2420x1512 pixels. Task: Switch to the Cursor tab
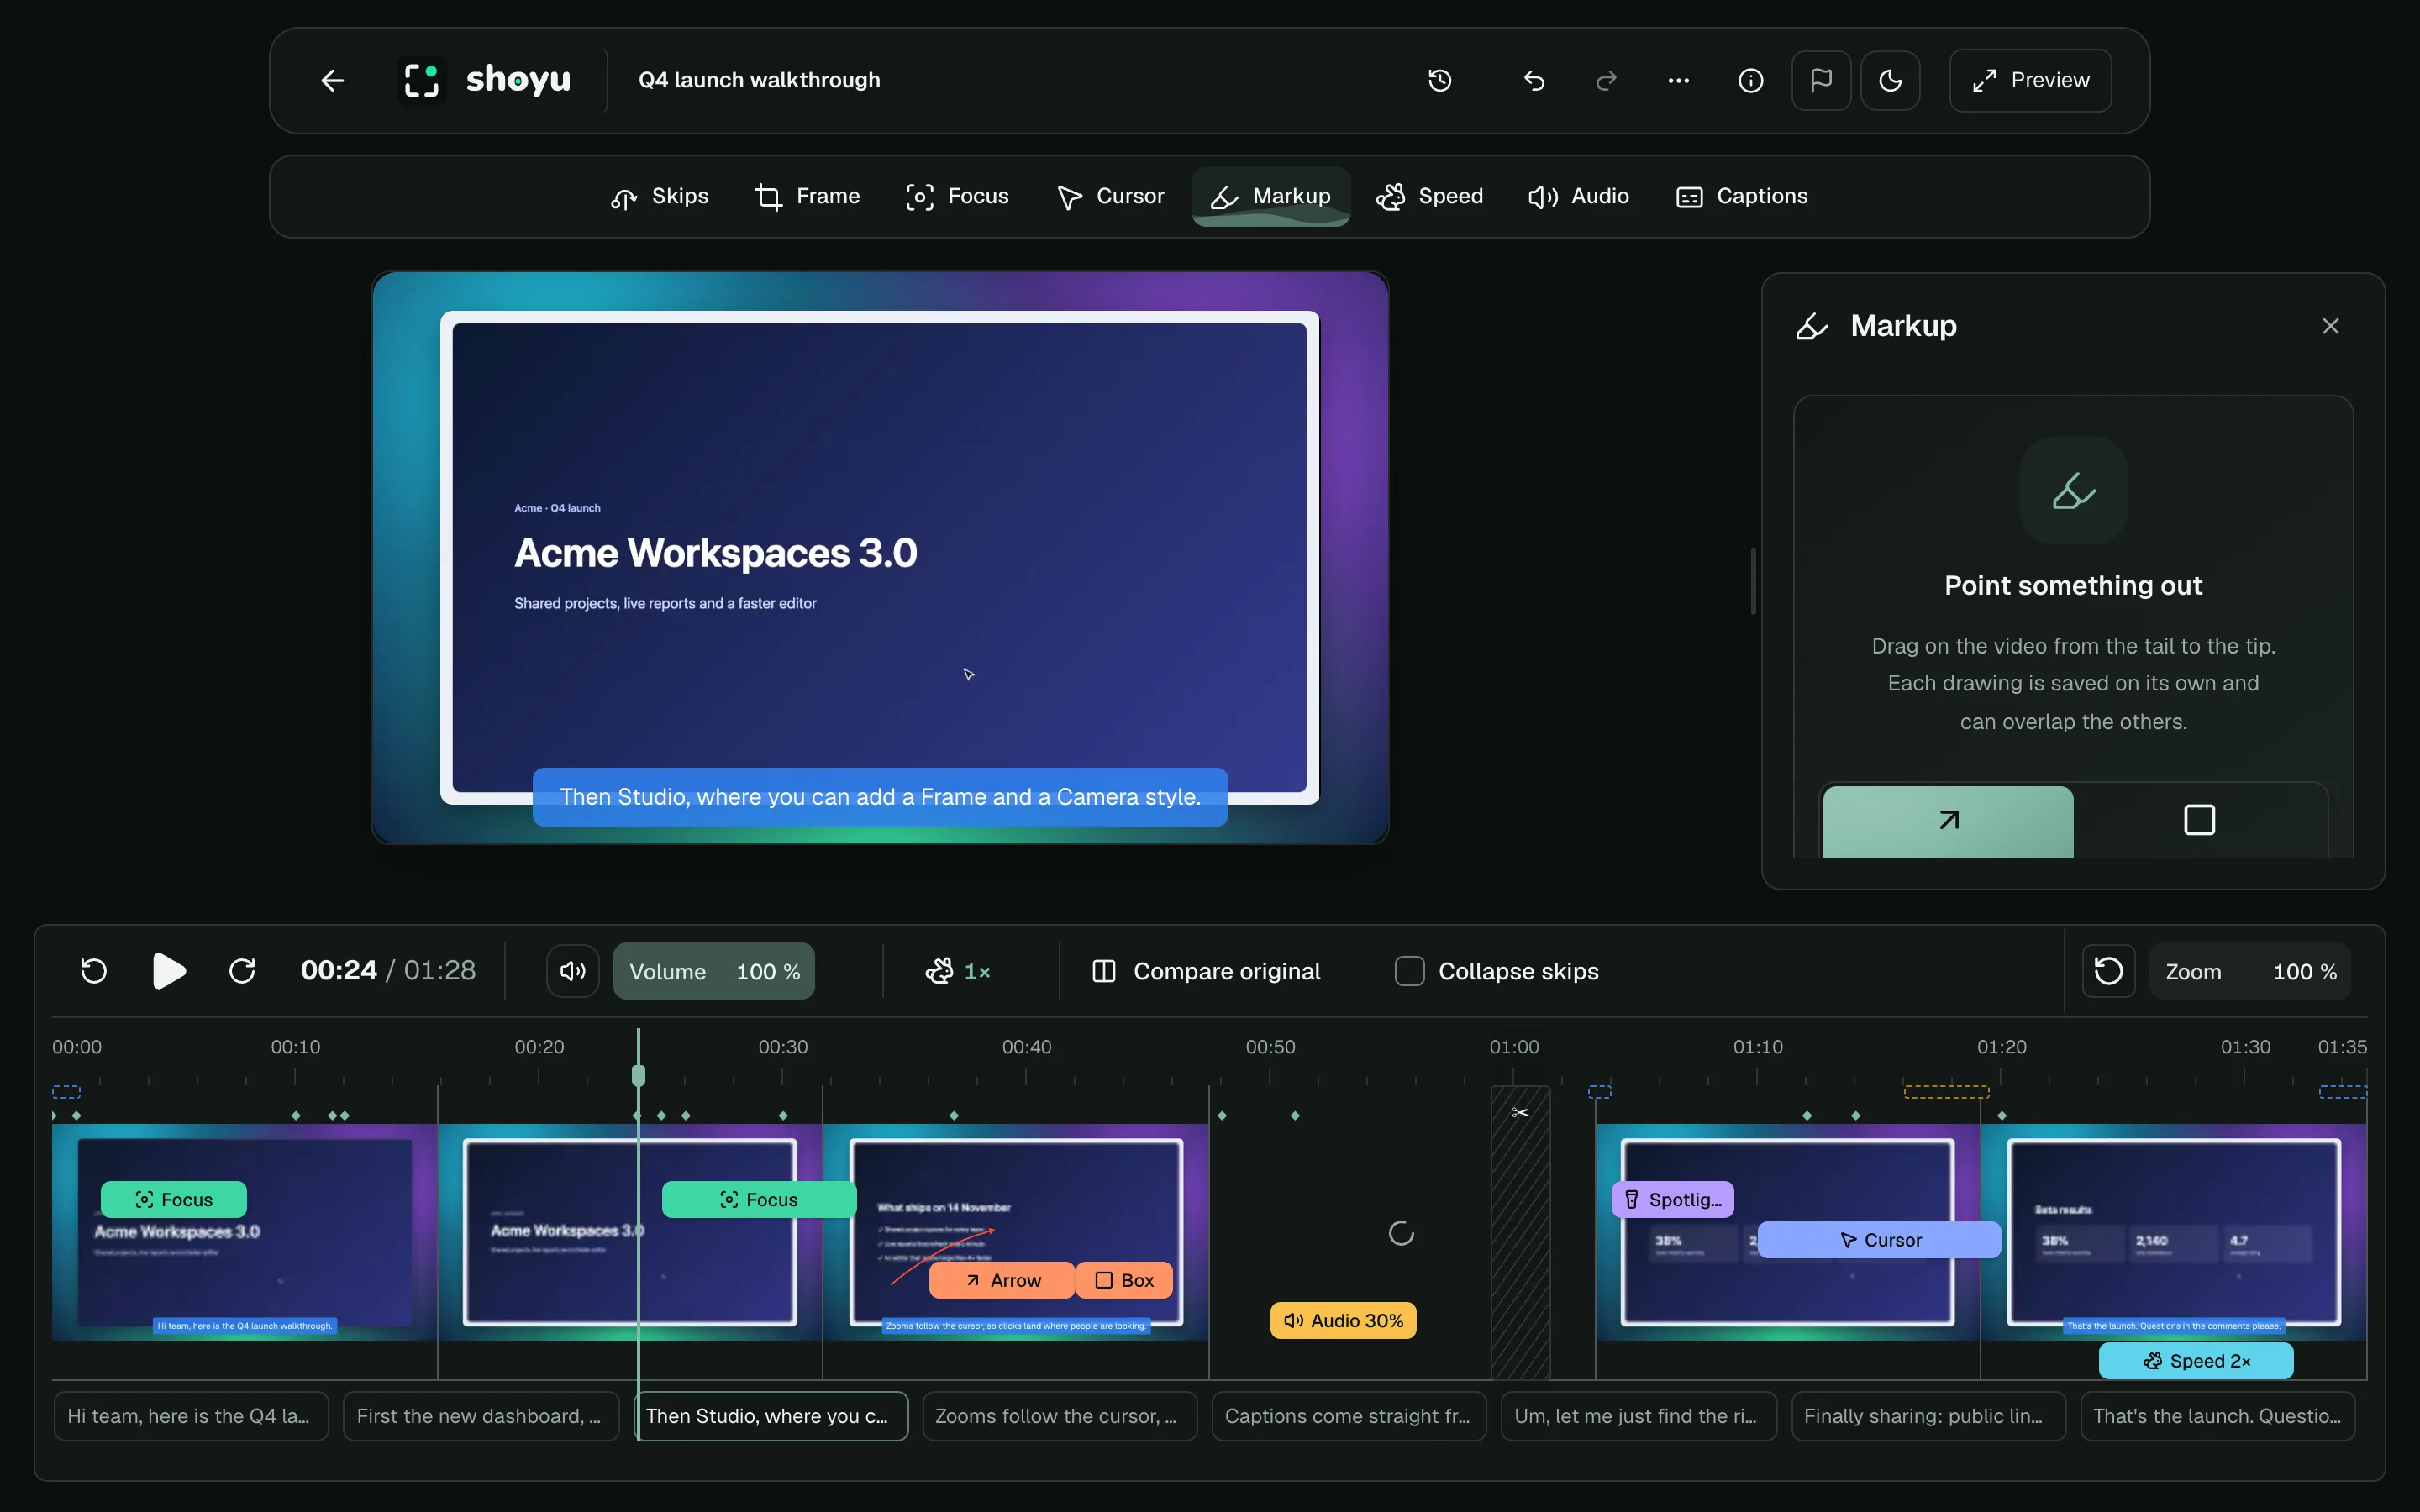pos(1110,196)
